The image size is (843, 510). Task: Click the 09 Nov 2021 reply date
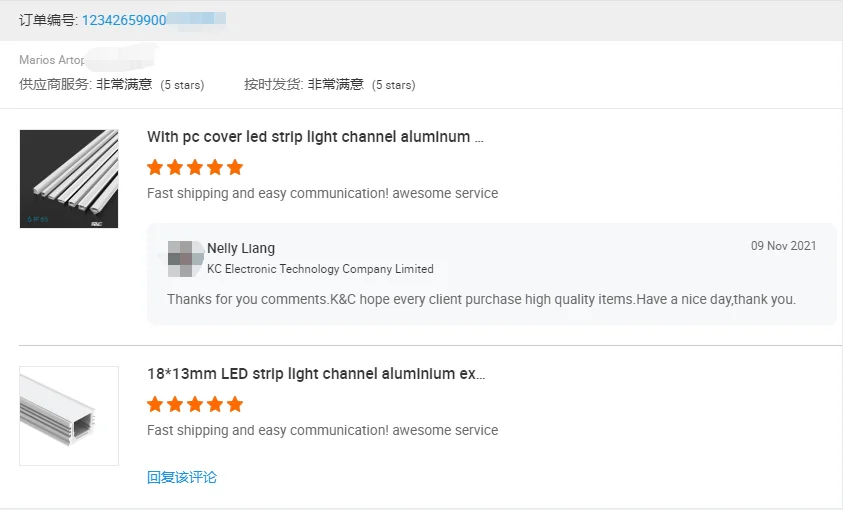[x=783, y=246]
